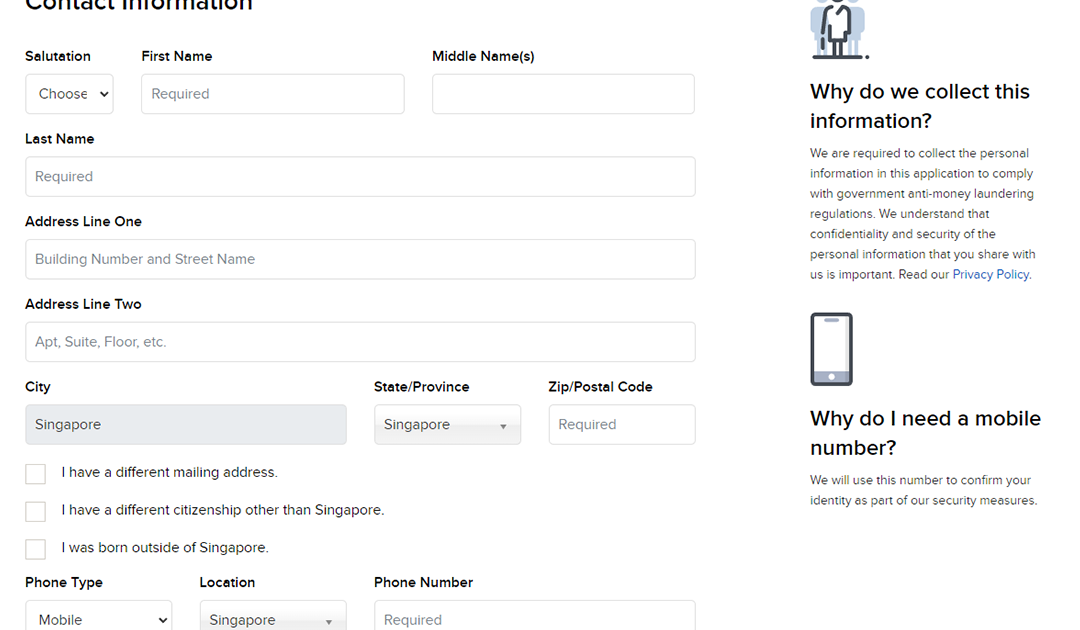
Task: Select the Last Name input
Action: [x=360, y=177]
